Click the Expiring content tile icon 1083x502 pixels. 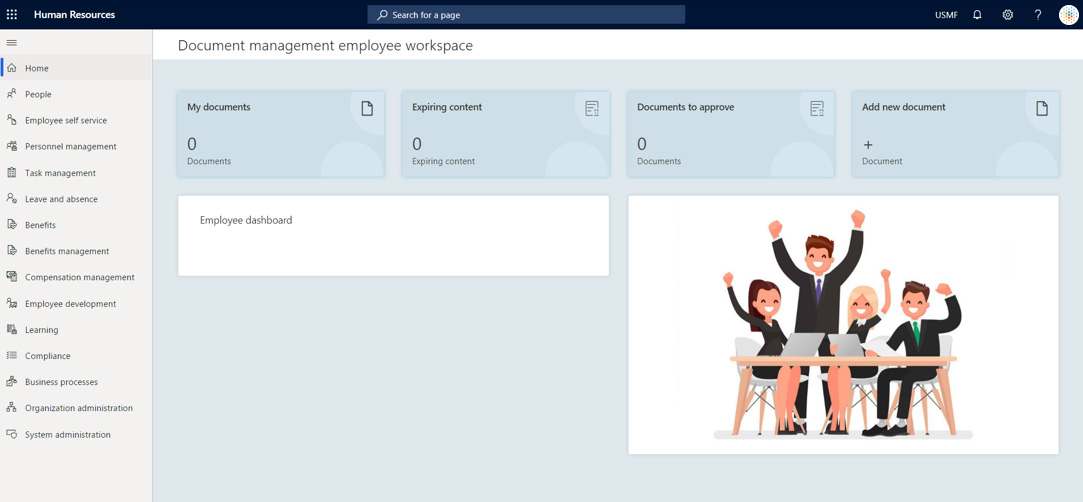pyautogui.click(x=592, y=108)
